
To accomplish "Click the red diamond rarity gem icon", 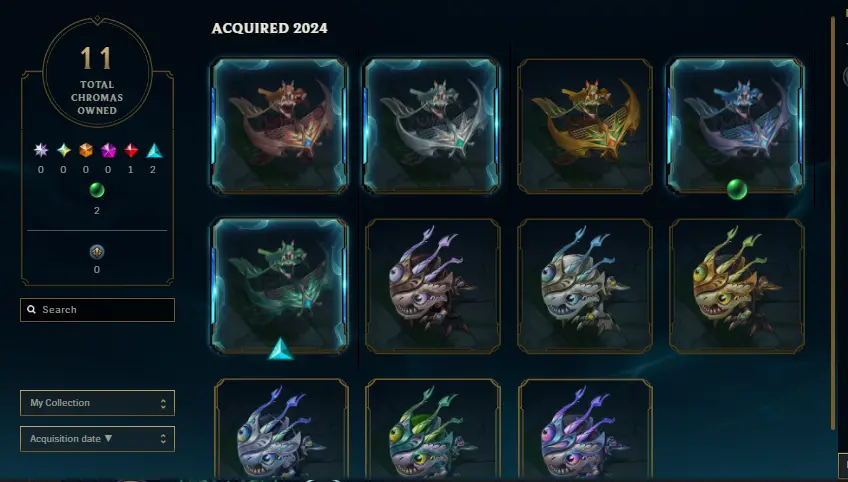I will 131,150.
